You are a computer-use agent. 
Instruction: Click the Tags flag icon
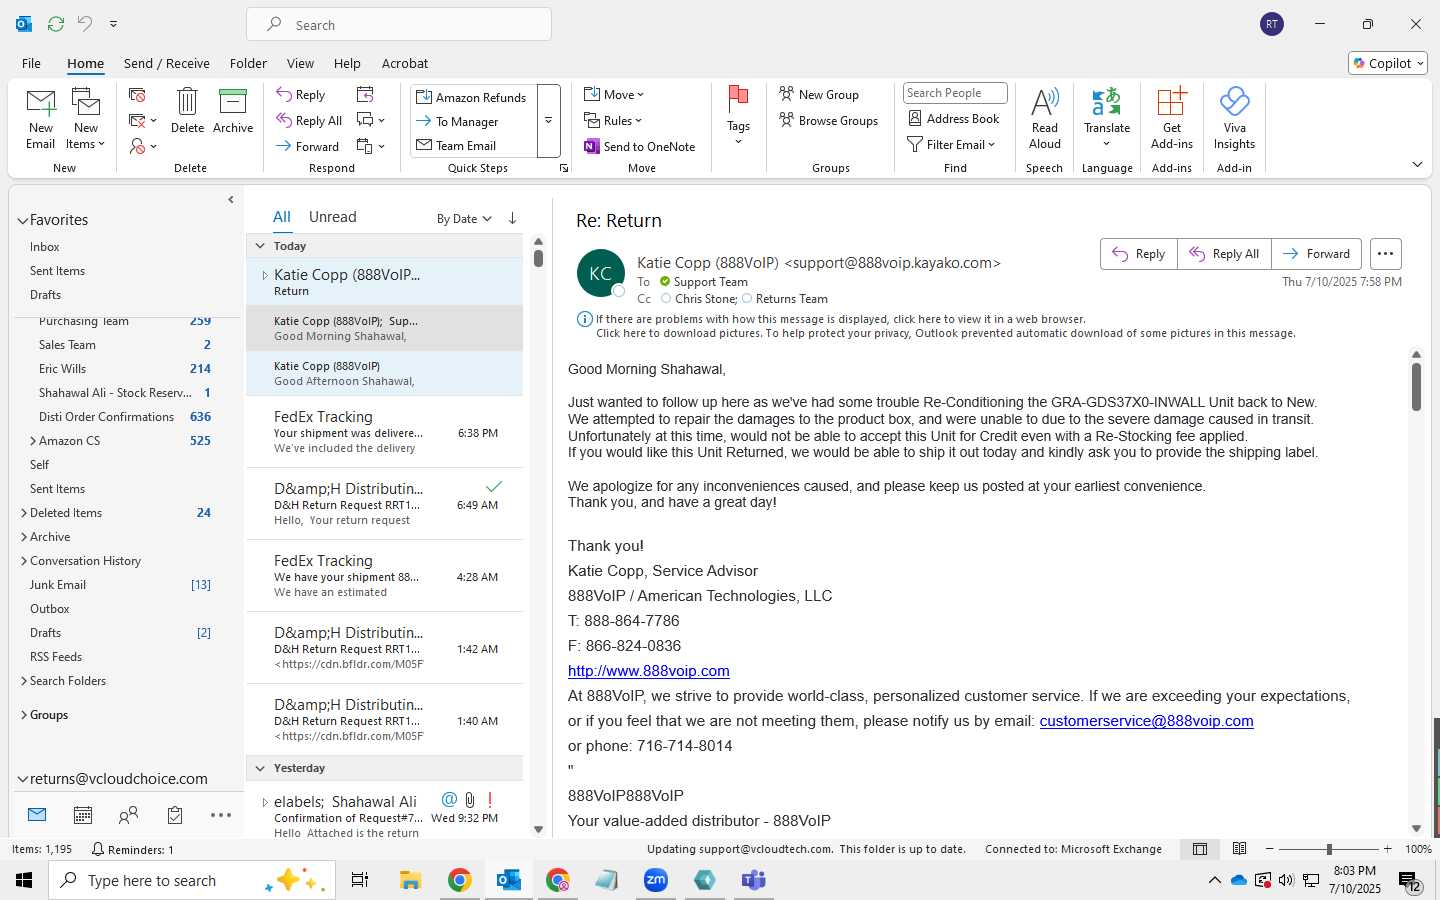[x=738, y=101]
